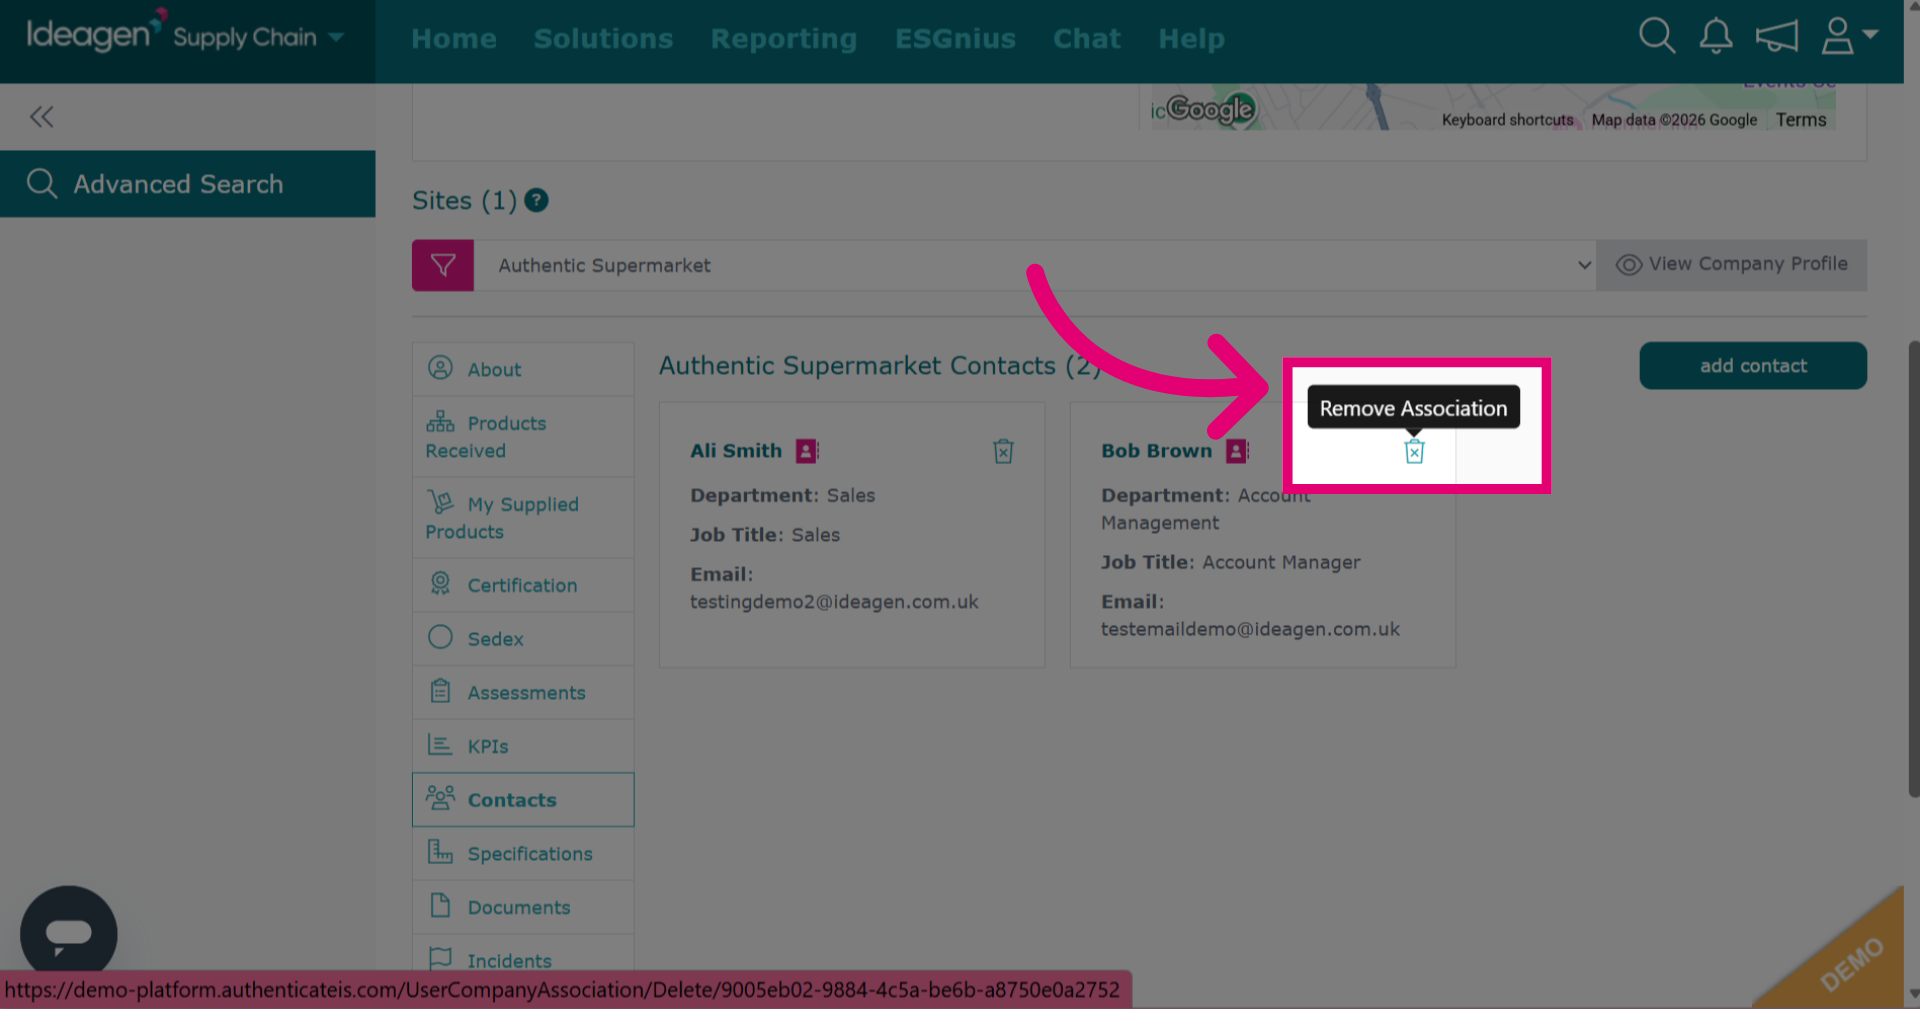This screenshot has height=1009, width=1920.
Task: Open the Certification section
Action: tap(523, 585)
